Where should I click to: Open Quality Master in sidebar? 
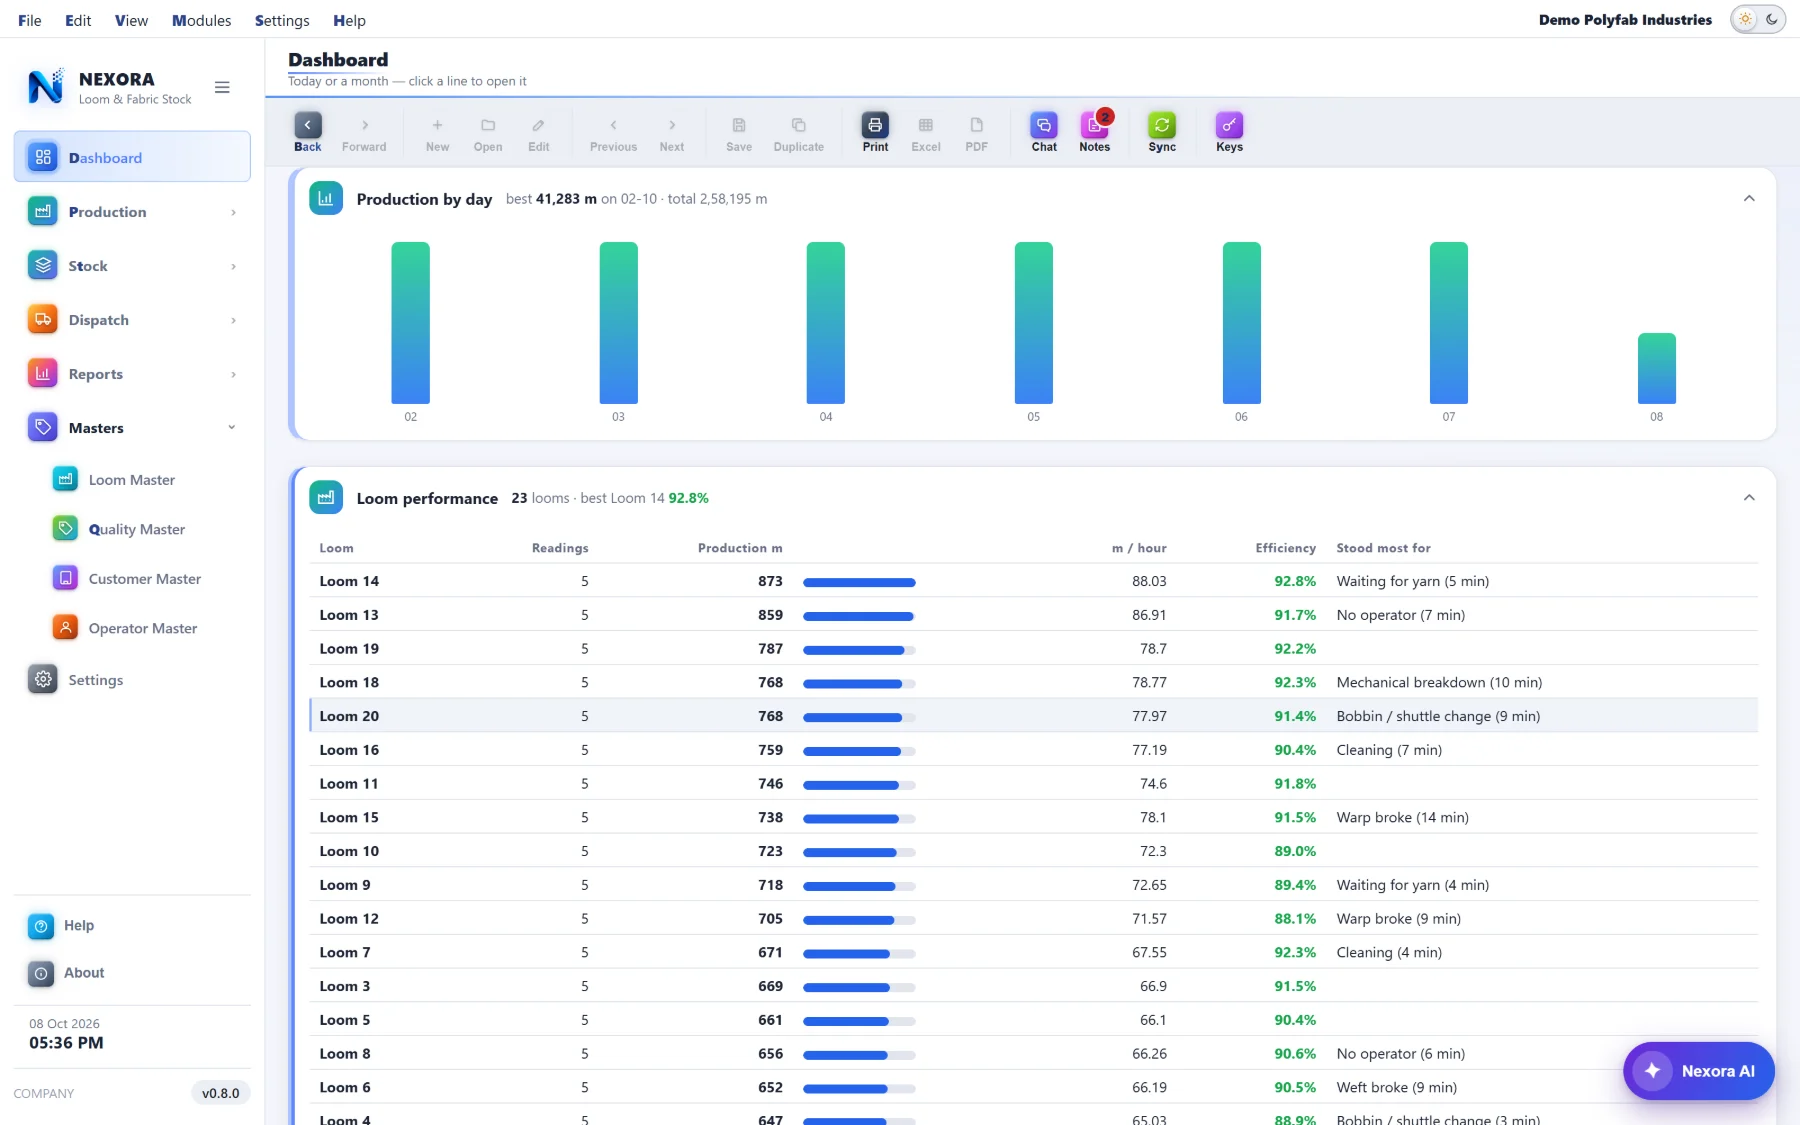tap(132, 529)
